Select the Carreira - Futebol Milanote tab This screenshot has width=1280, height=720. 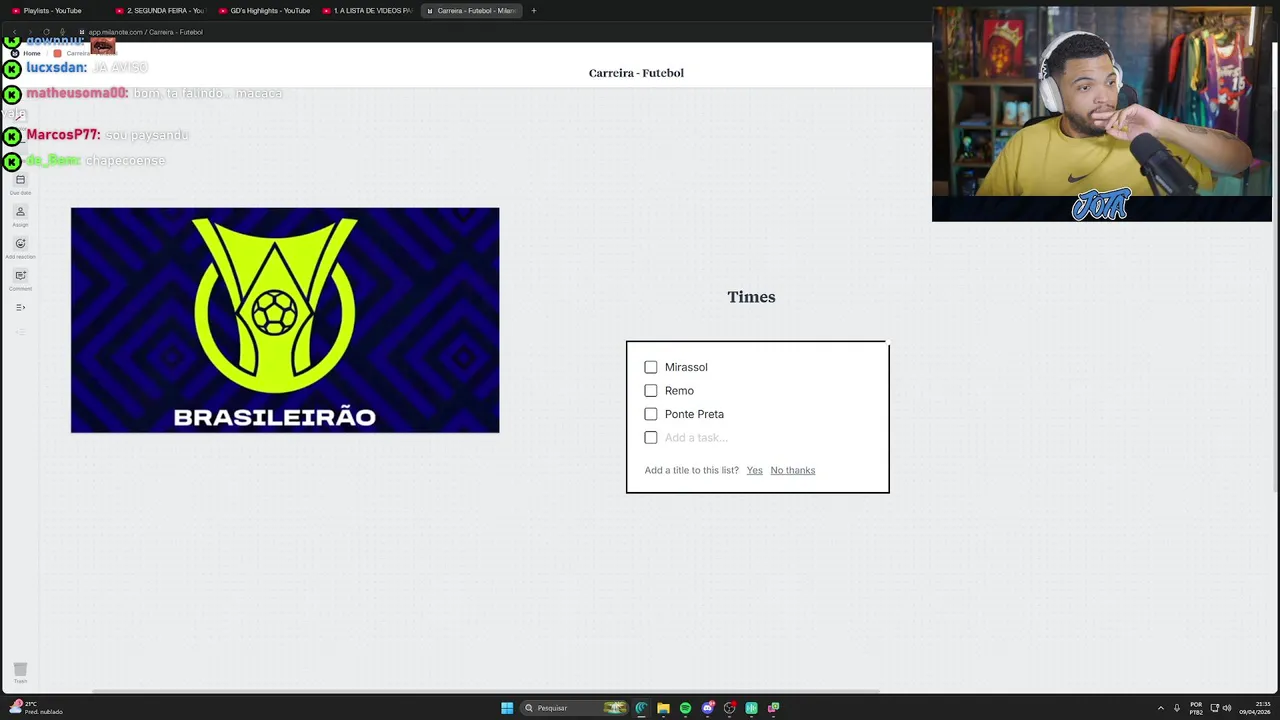click(x=470, y=11)
